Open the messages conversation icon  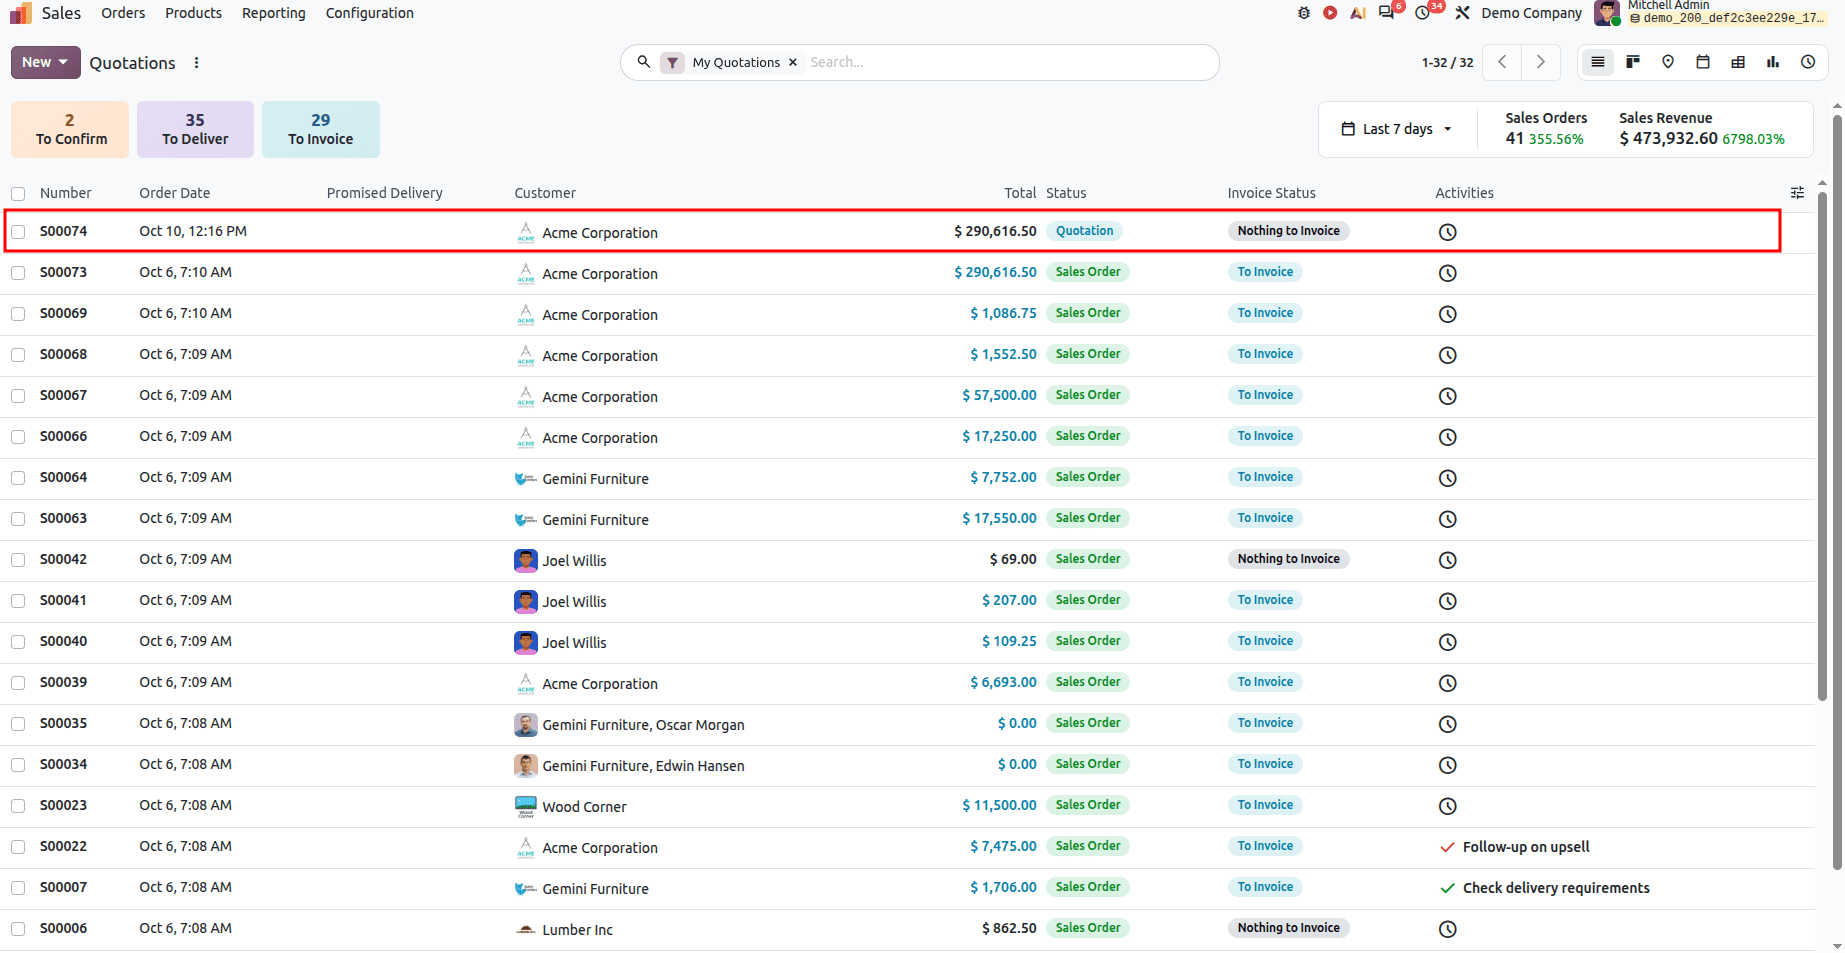click(1386, 13)
